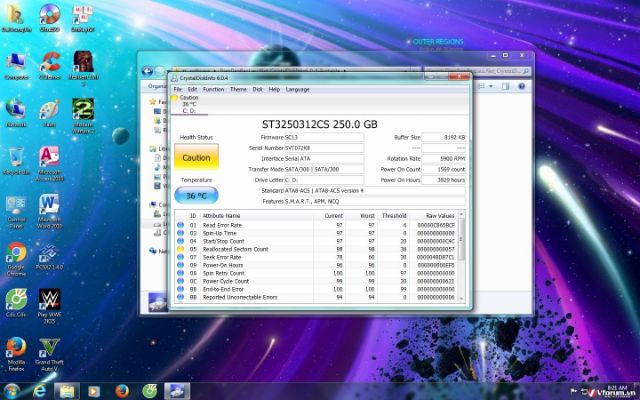Click the Transfer Mode SATA/300 field

point(324,169)
